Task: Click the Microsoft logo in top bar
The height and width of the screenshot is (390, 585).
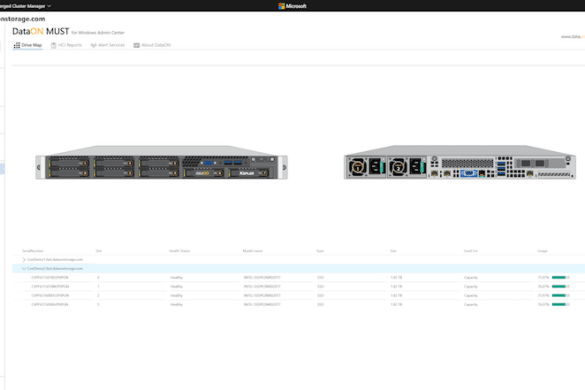Action: [292, 6]
